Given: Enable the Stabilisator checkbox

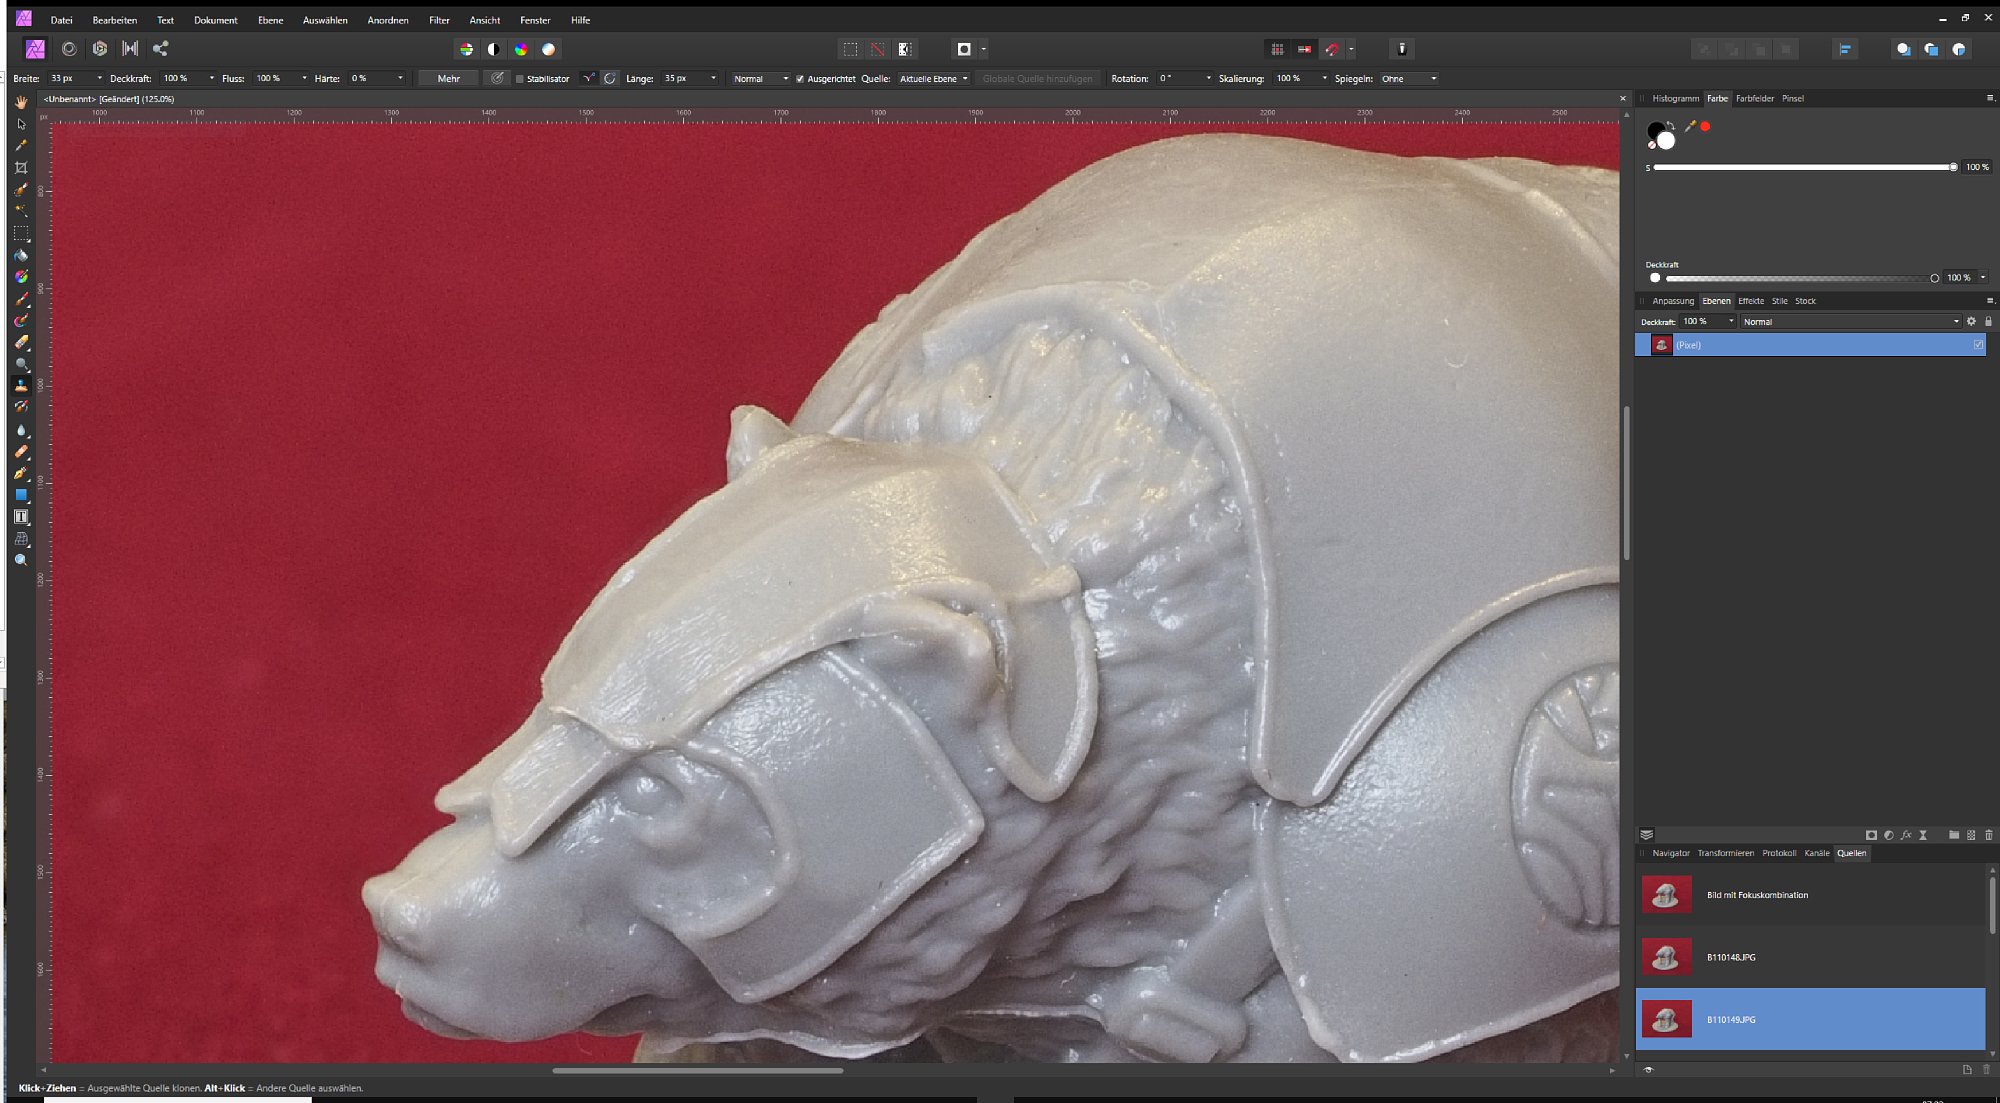Looking at the screenshot, I should tap(520, 79).
